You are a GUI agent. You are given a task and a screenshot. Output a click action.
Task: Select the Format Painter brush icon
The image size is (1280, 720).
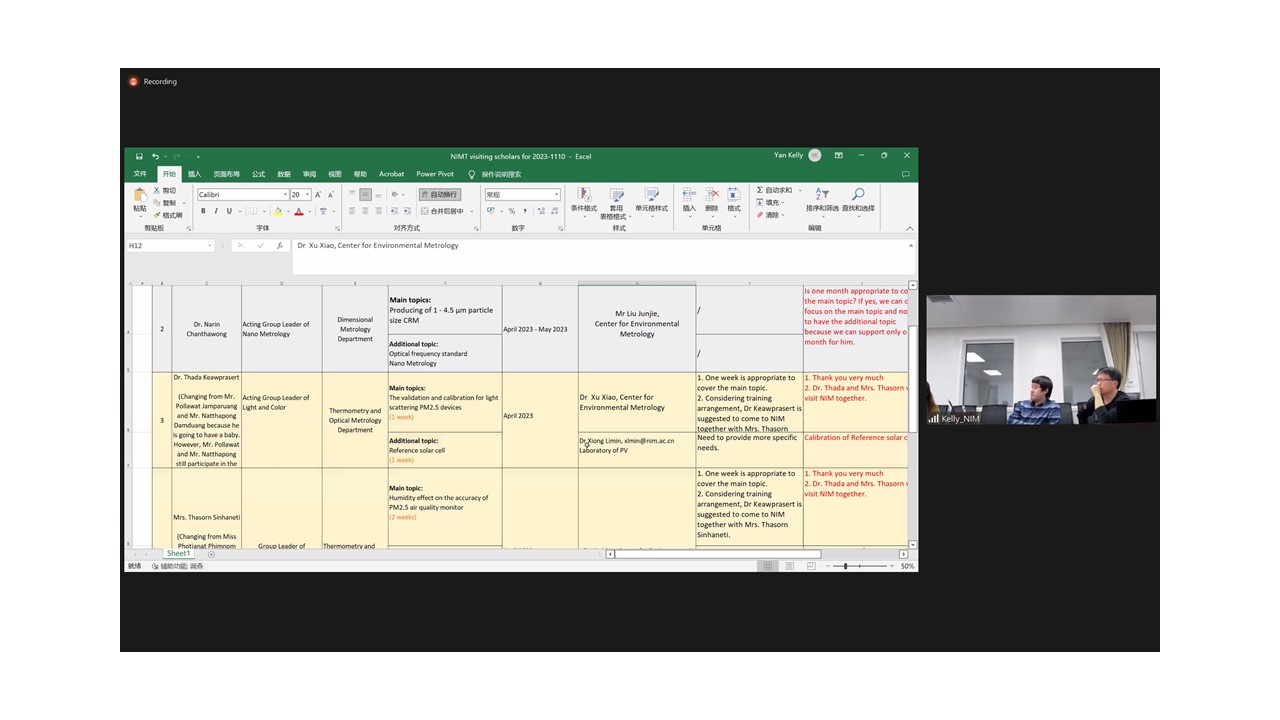coord(157,215)
